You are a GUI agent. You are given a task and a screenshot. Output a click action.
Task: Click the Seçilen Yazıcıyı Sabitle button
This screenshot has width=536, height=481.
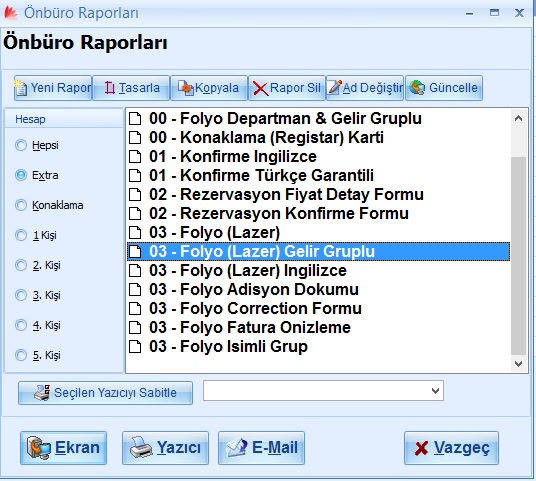[105, 393]
